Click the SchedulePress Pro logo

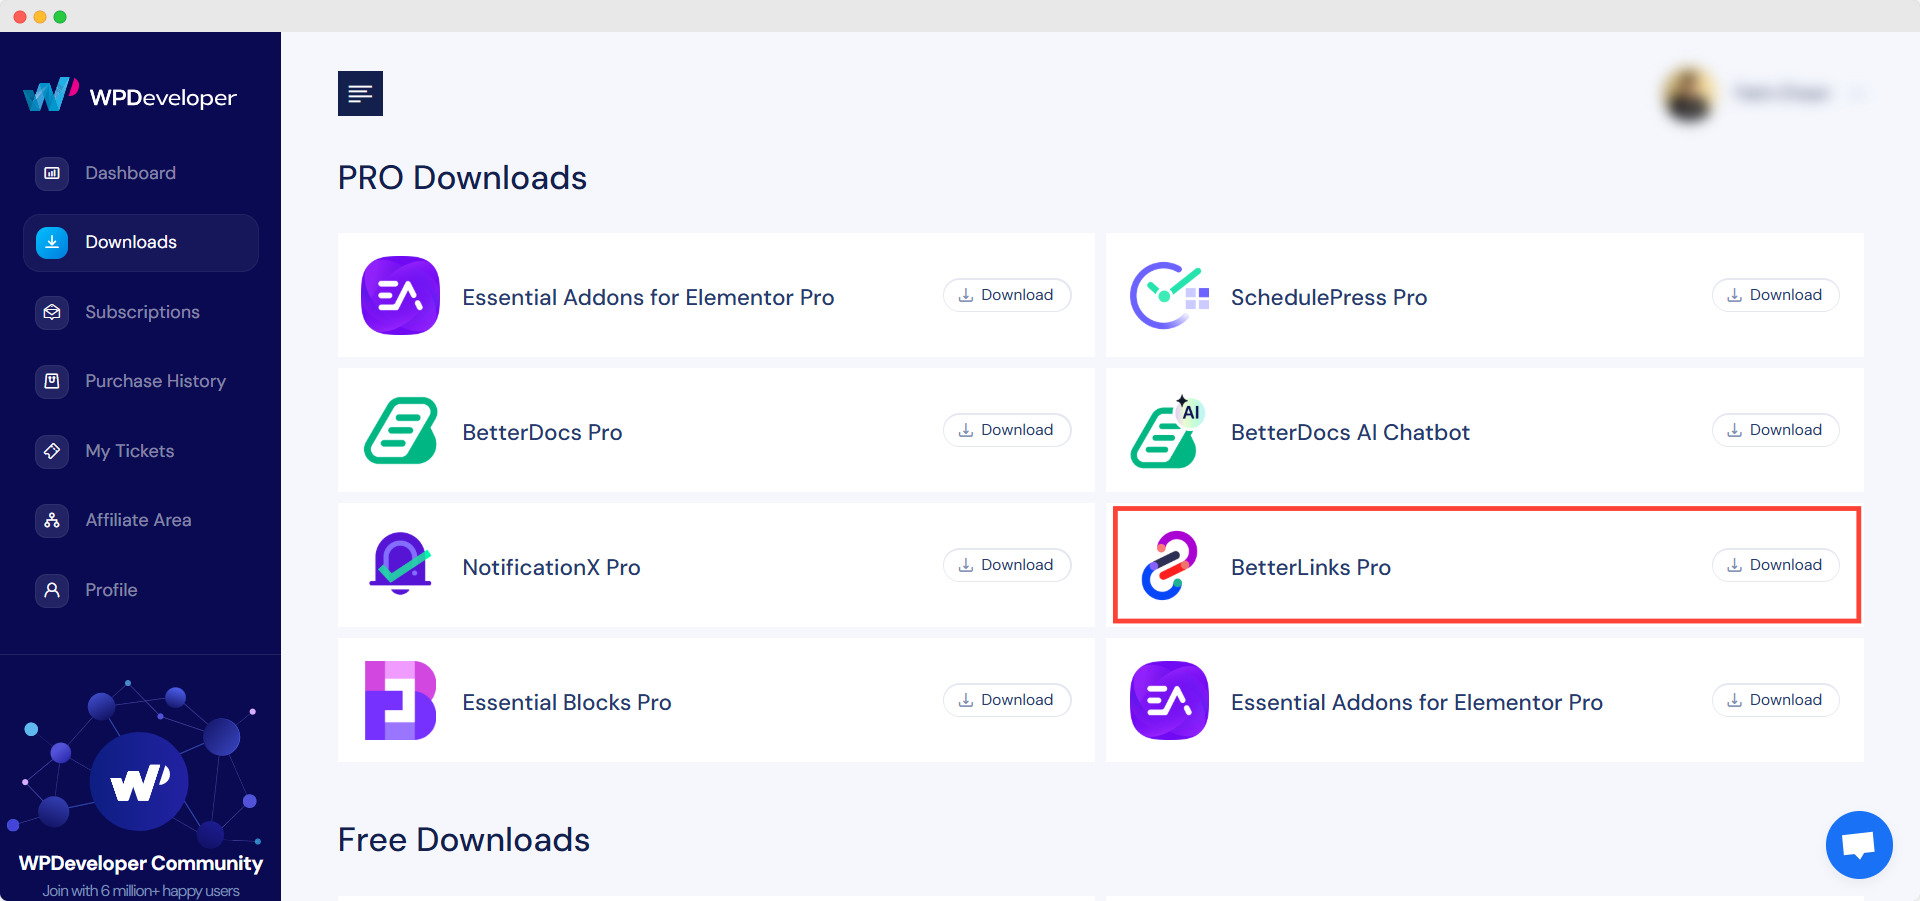[1168, 295]
